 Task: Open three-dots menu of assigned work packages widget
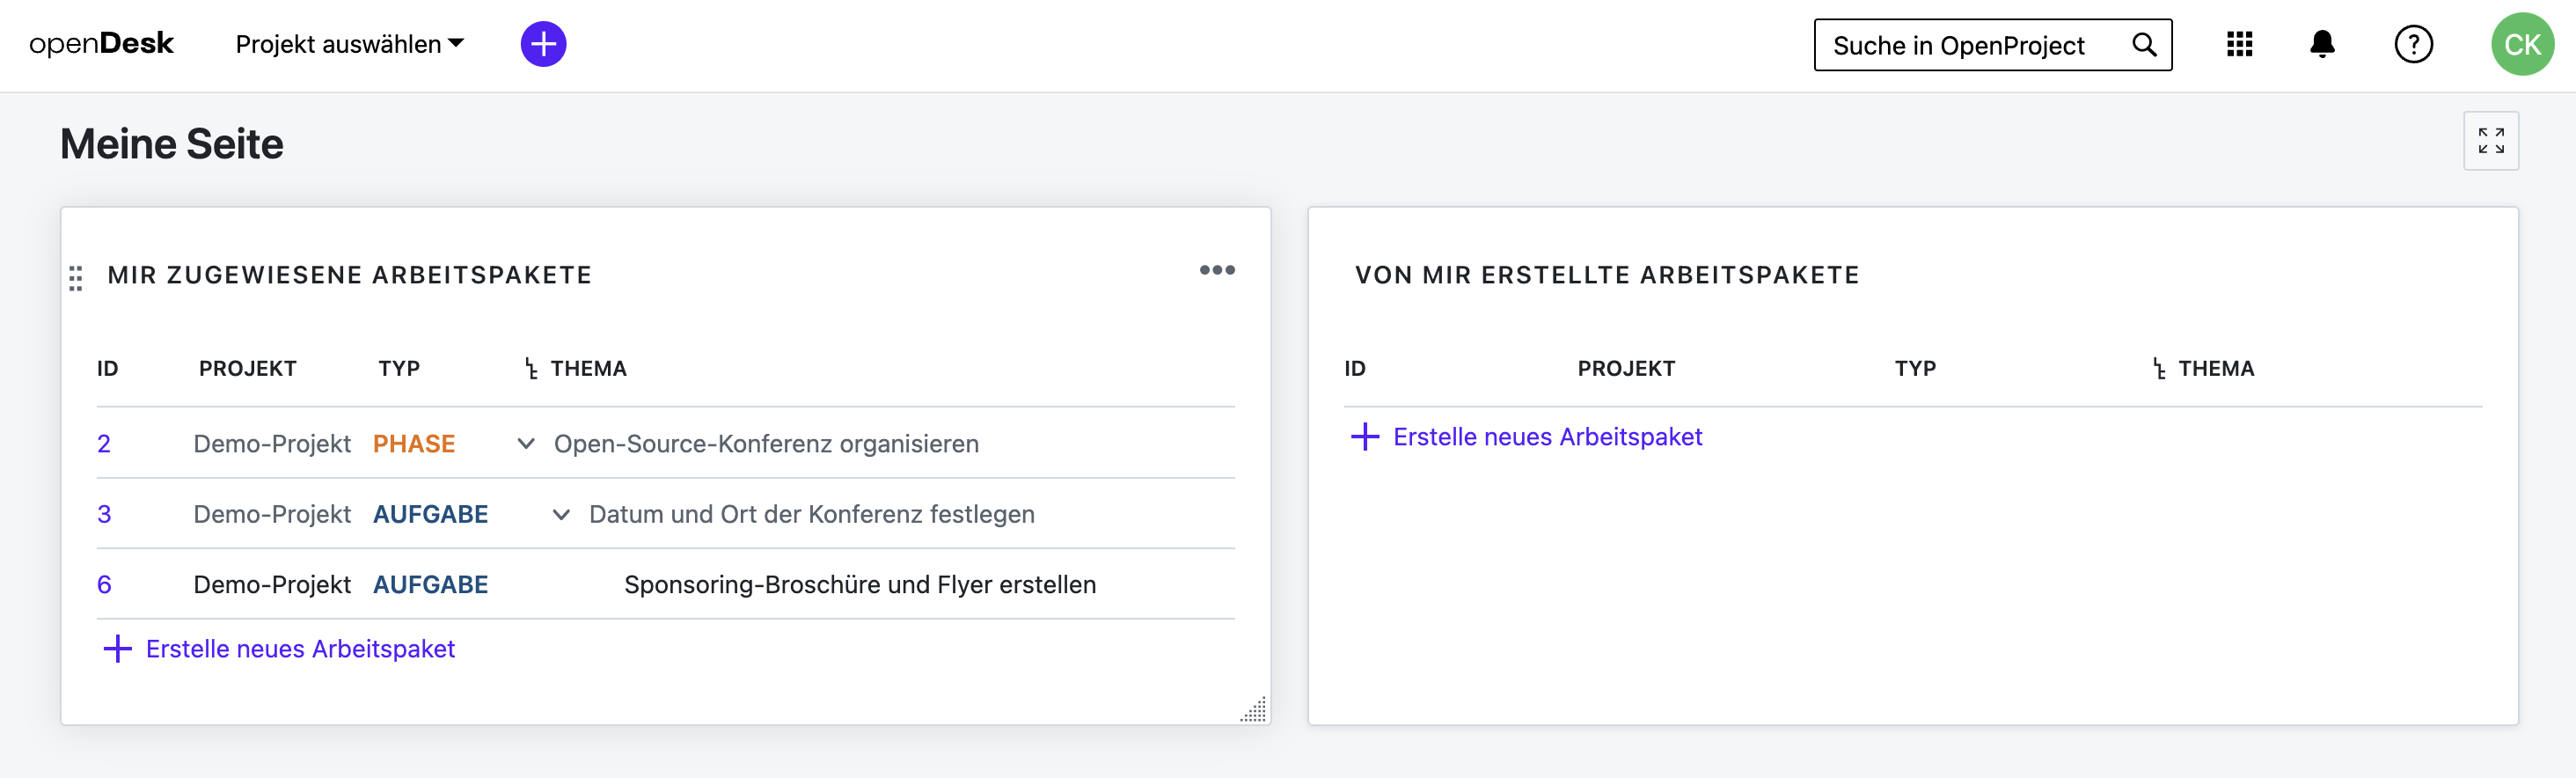(x=1216, y=270)
